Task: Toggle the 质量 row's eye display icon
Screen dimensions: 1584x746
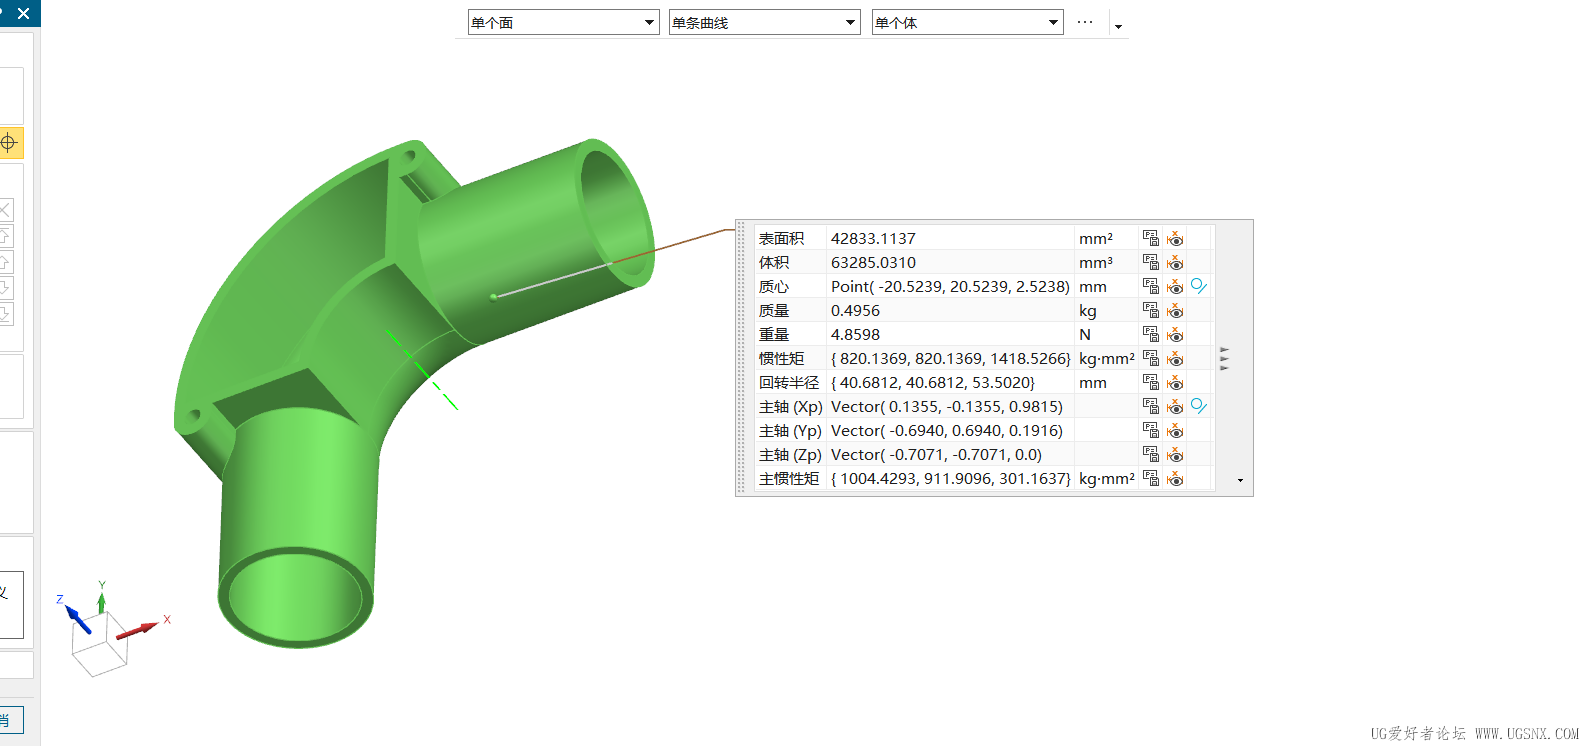Action: tap(1175, 310)
